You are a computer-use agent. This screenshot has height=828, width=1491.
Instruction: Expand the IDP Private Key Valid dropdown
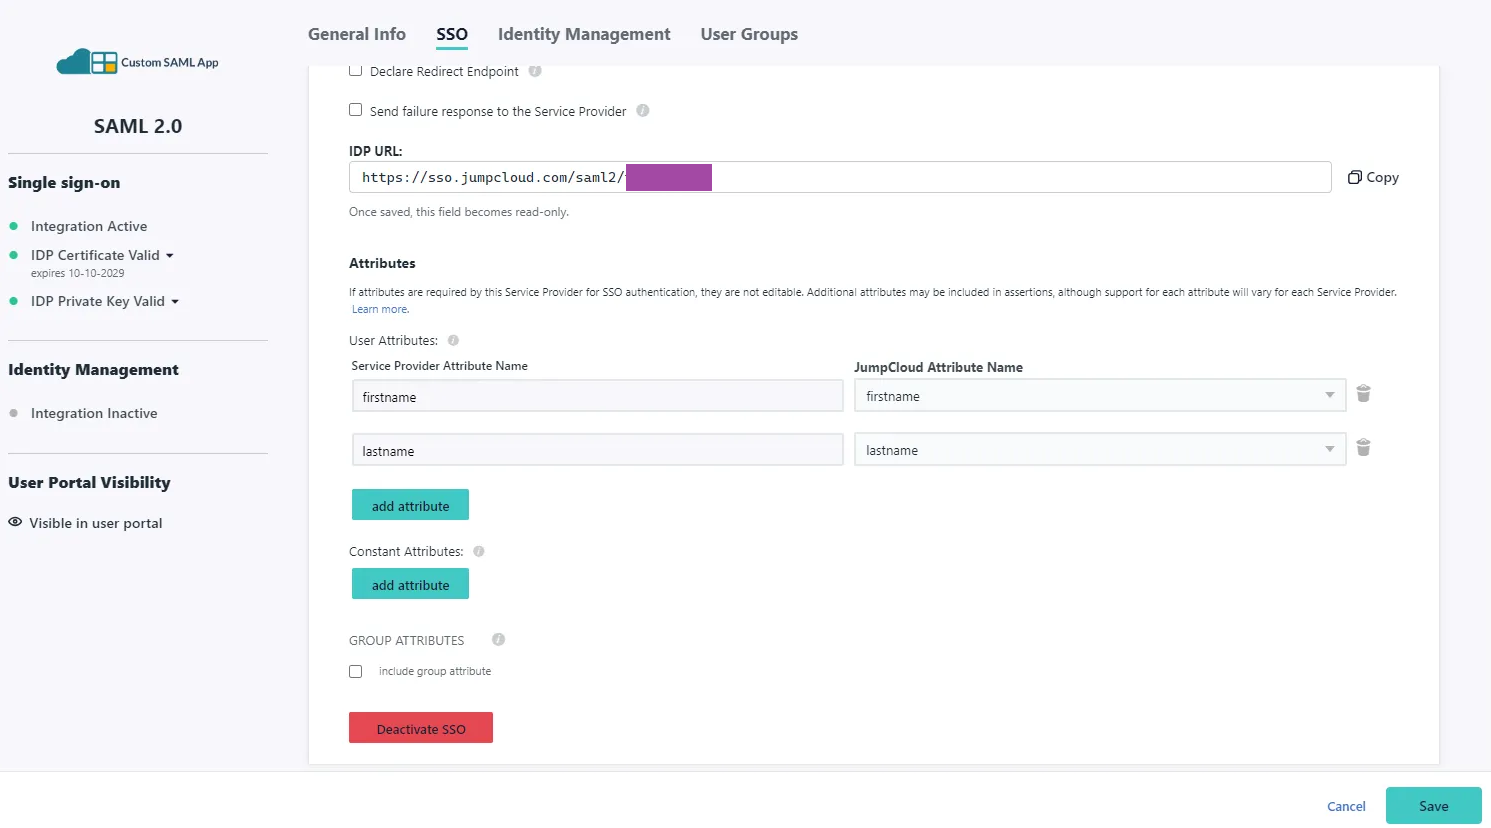(x=175, y=302)
